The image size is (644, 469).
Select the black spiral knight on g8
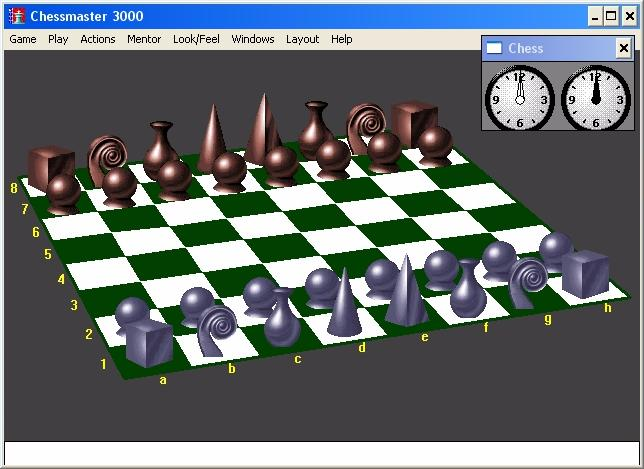366,123
